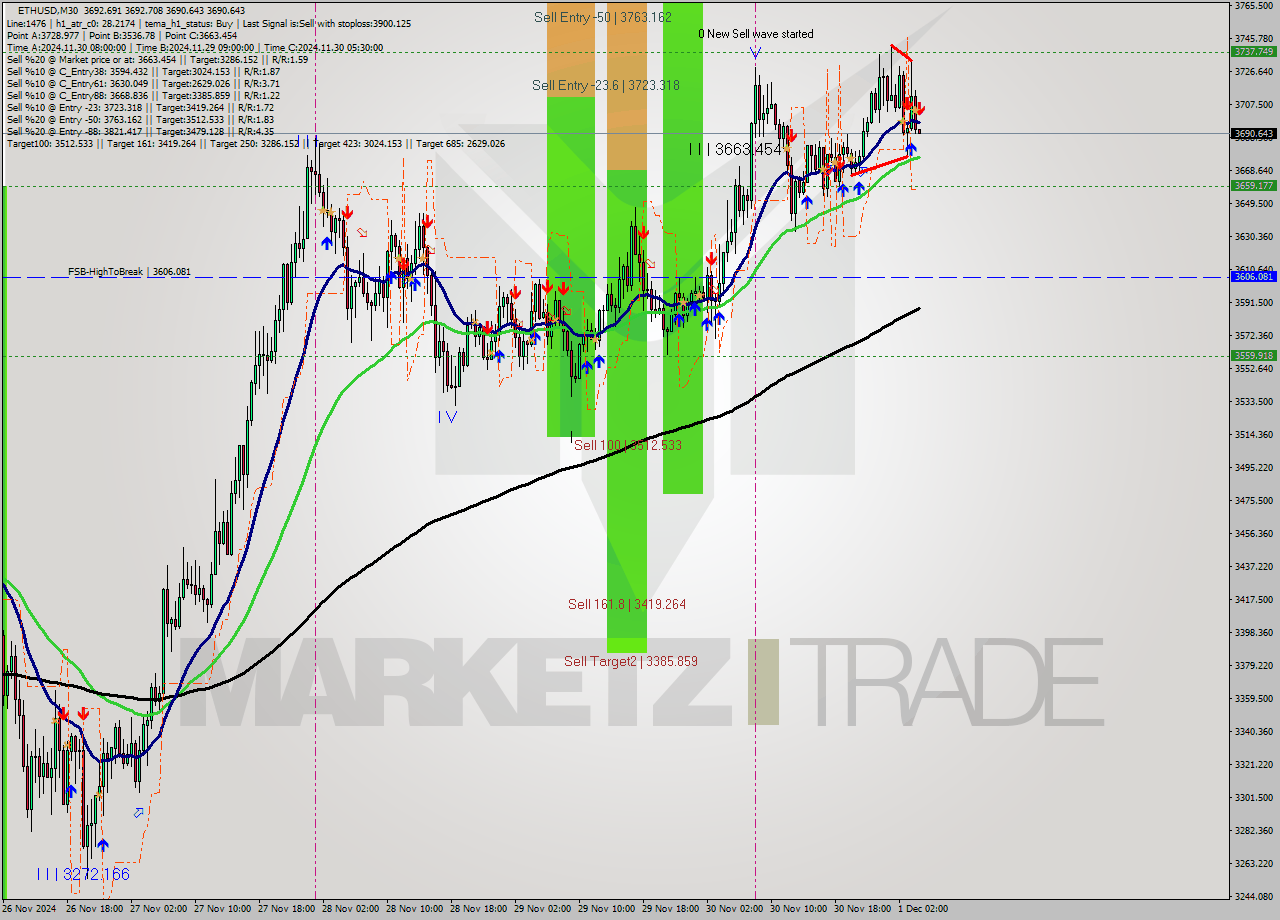Click the '29 Nov 18:00' time label
The image size is (1280, 920).
[673, 909]
